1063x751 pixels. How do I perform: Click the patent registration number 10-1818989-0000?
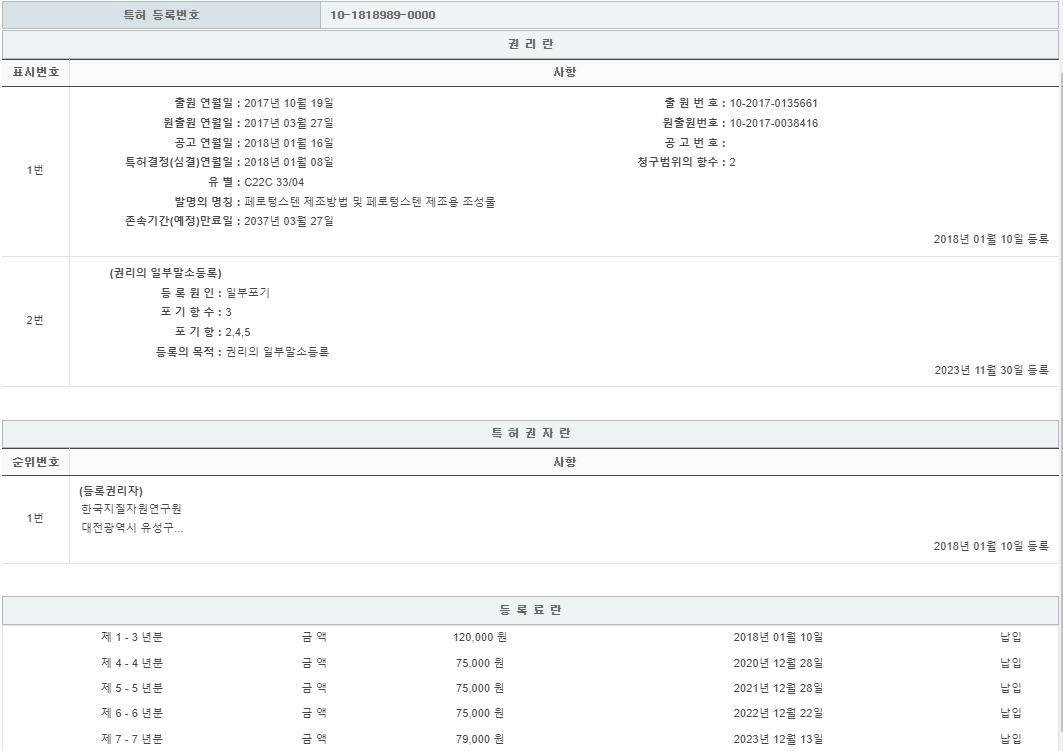382,15
